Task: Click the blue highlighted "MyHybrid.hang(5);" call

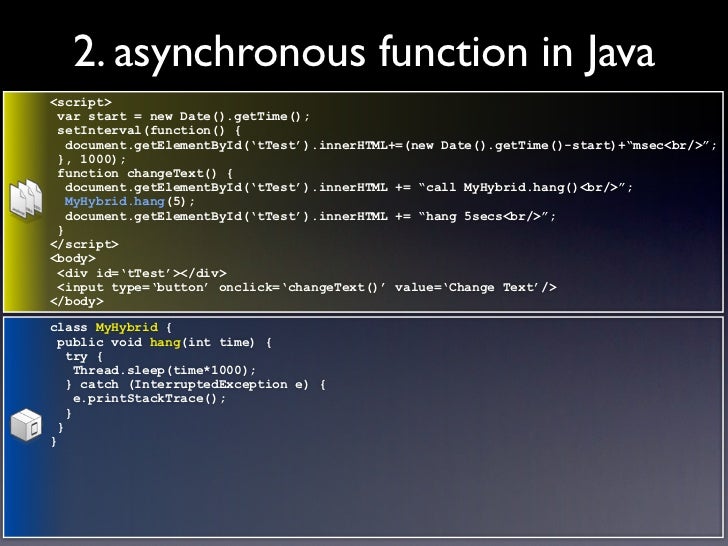Action: [130, 202]
